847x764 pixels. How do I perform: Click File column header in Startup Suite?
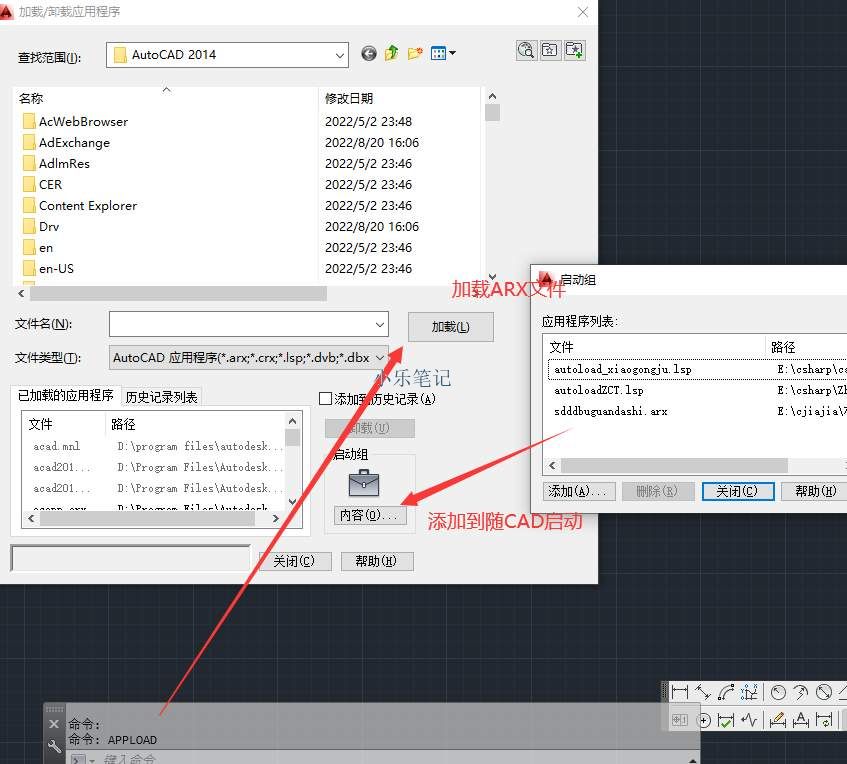tap(655, 347)
